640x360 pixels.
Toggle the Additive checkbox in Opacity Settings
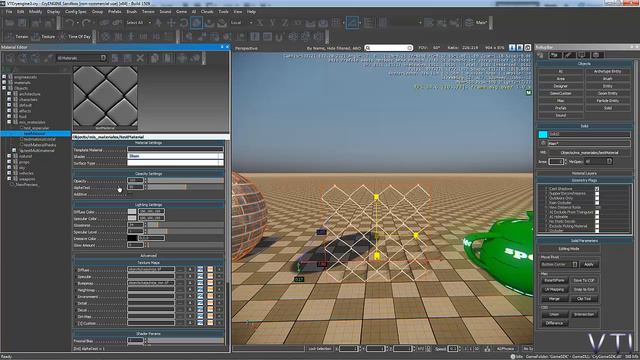[130, 194]
